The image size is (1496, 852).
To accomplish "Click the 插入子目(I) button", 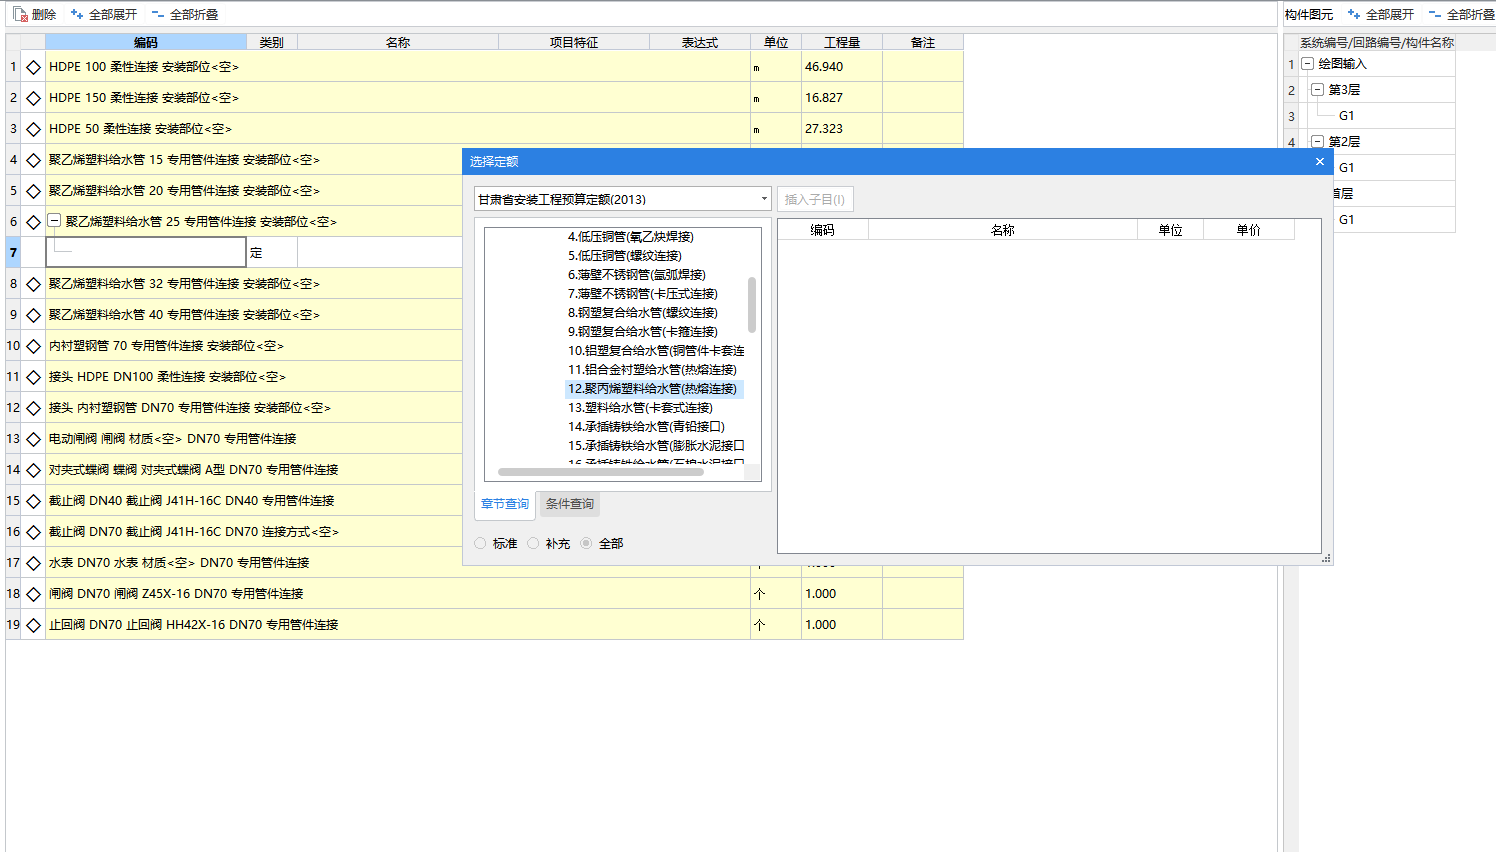I will click(x=815, y=199).
